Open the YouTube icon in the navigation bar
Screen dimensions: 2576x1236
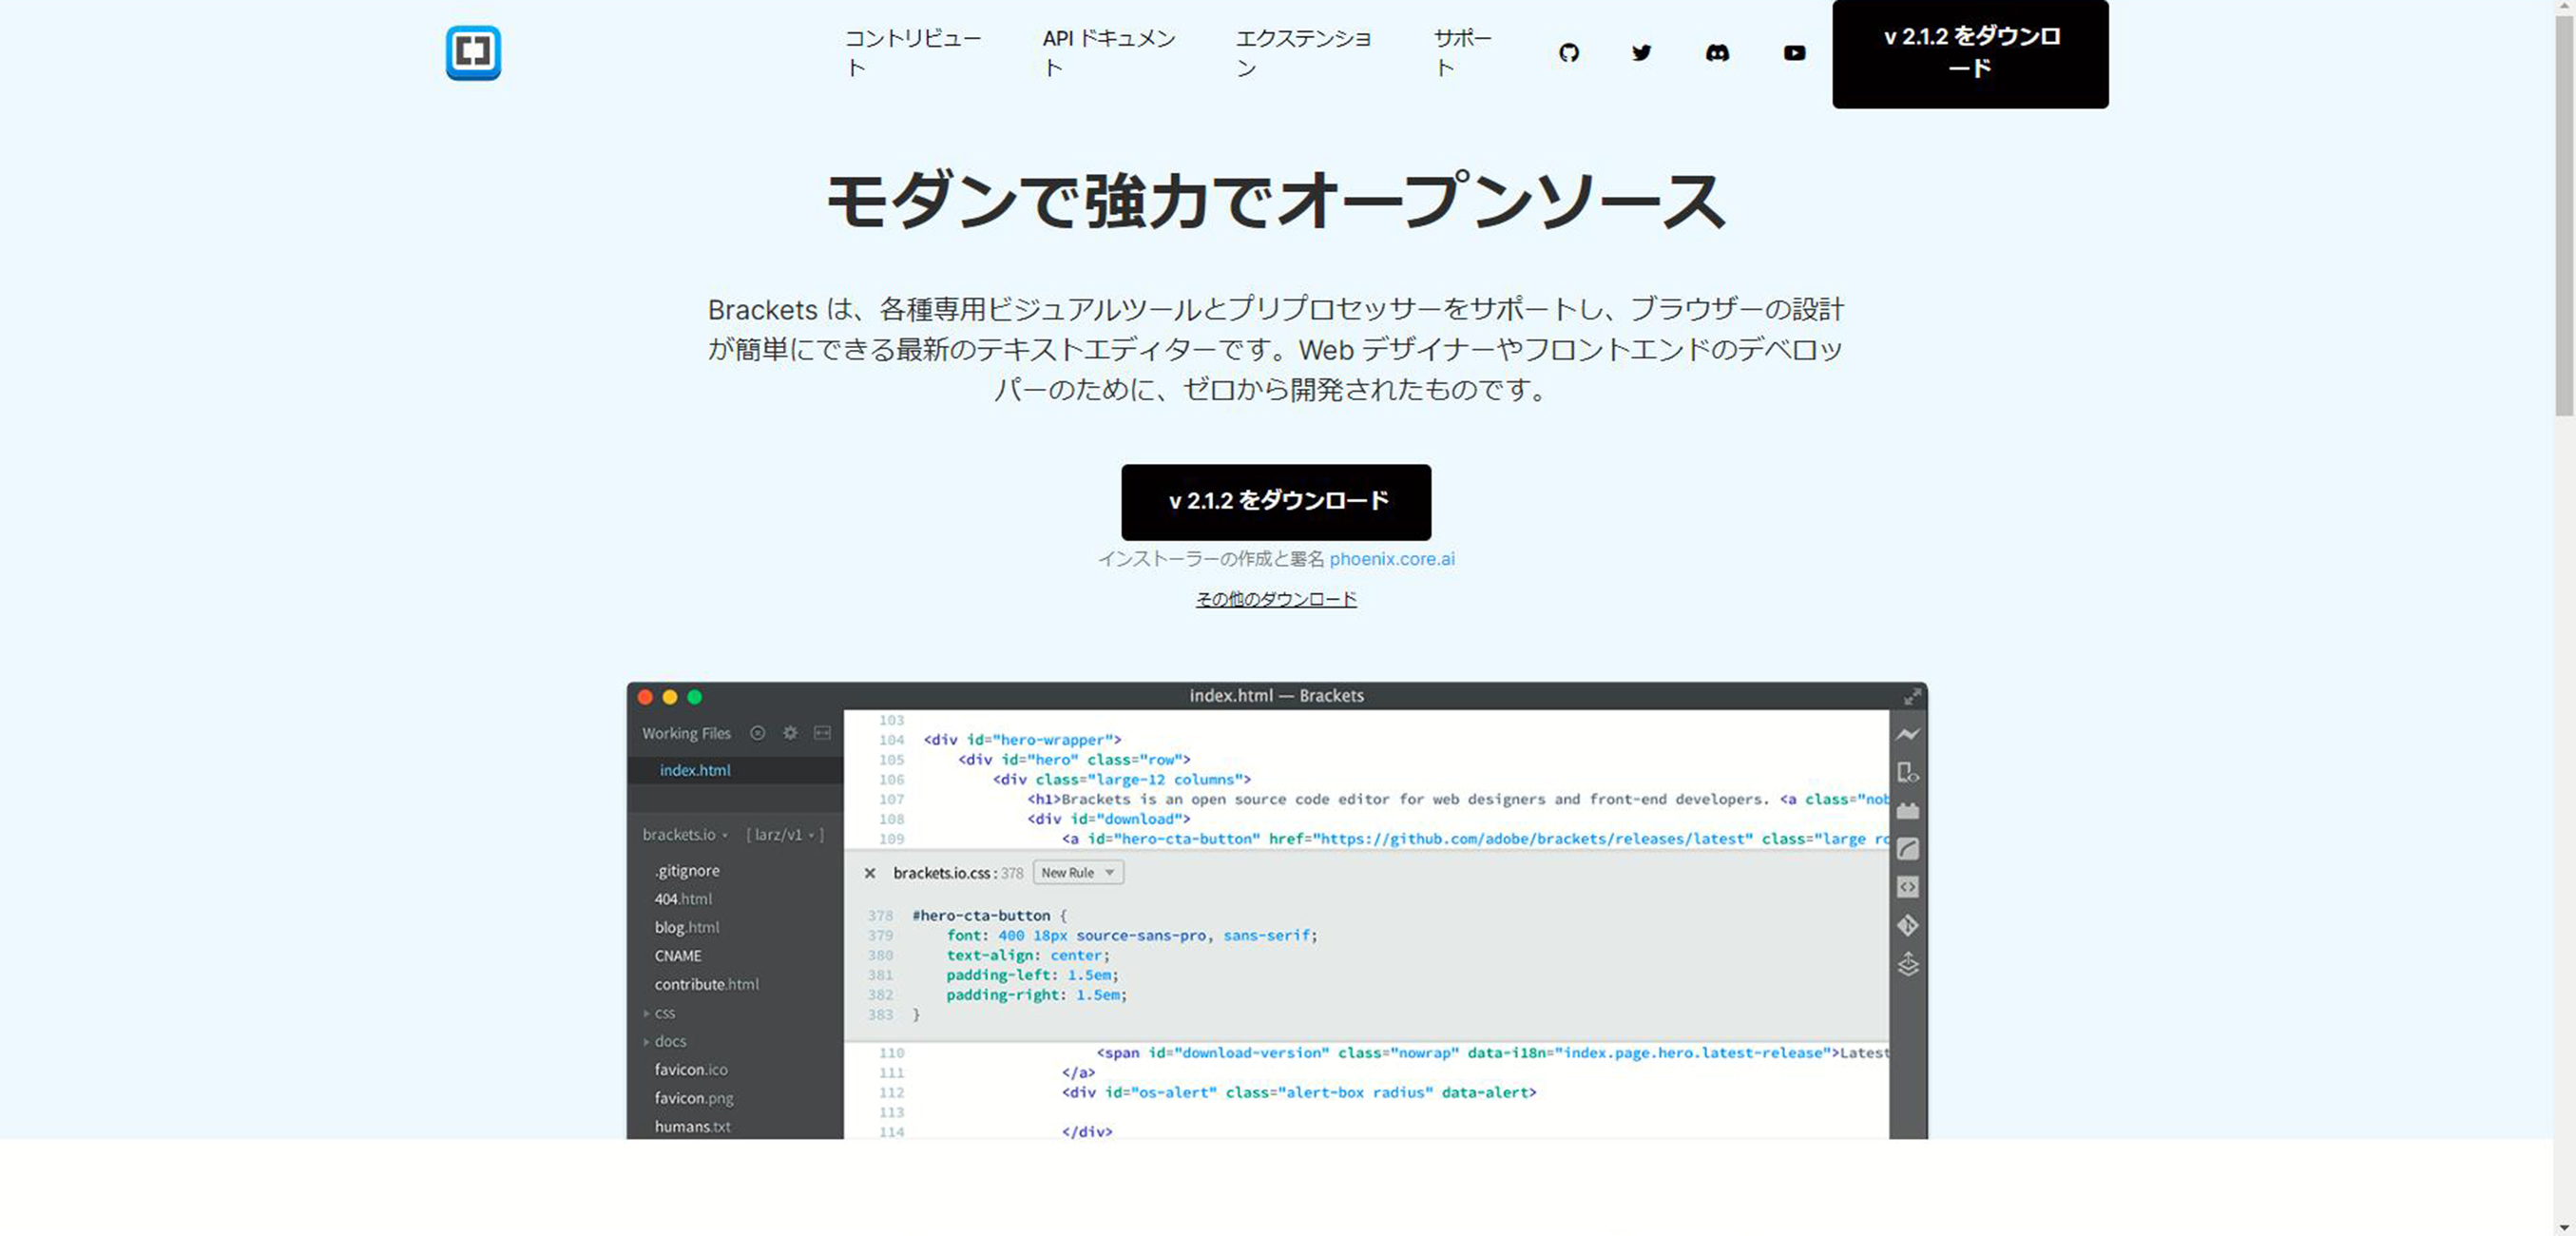click(1793, 53)
